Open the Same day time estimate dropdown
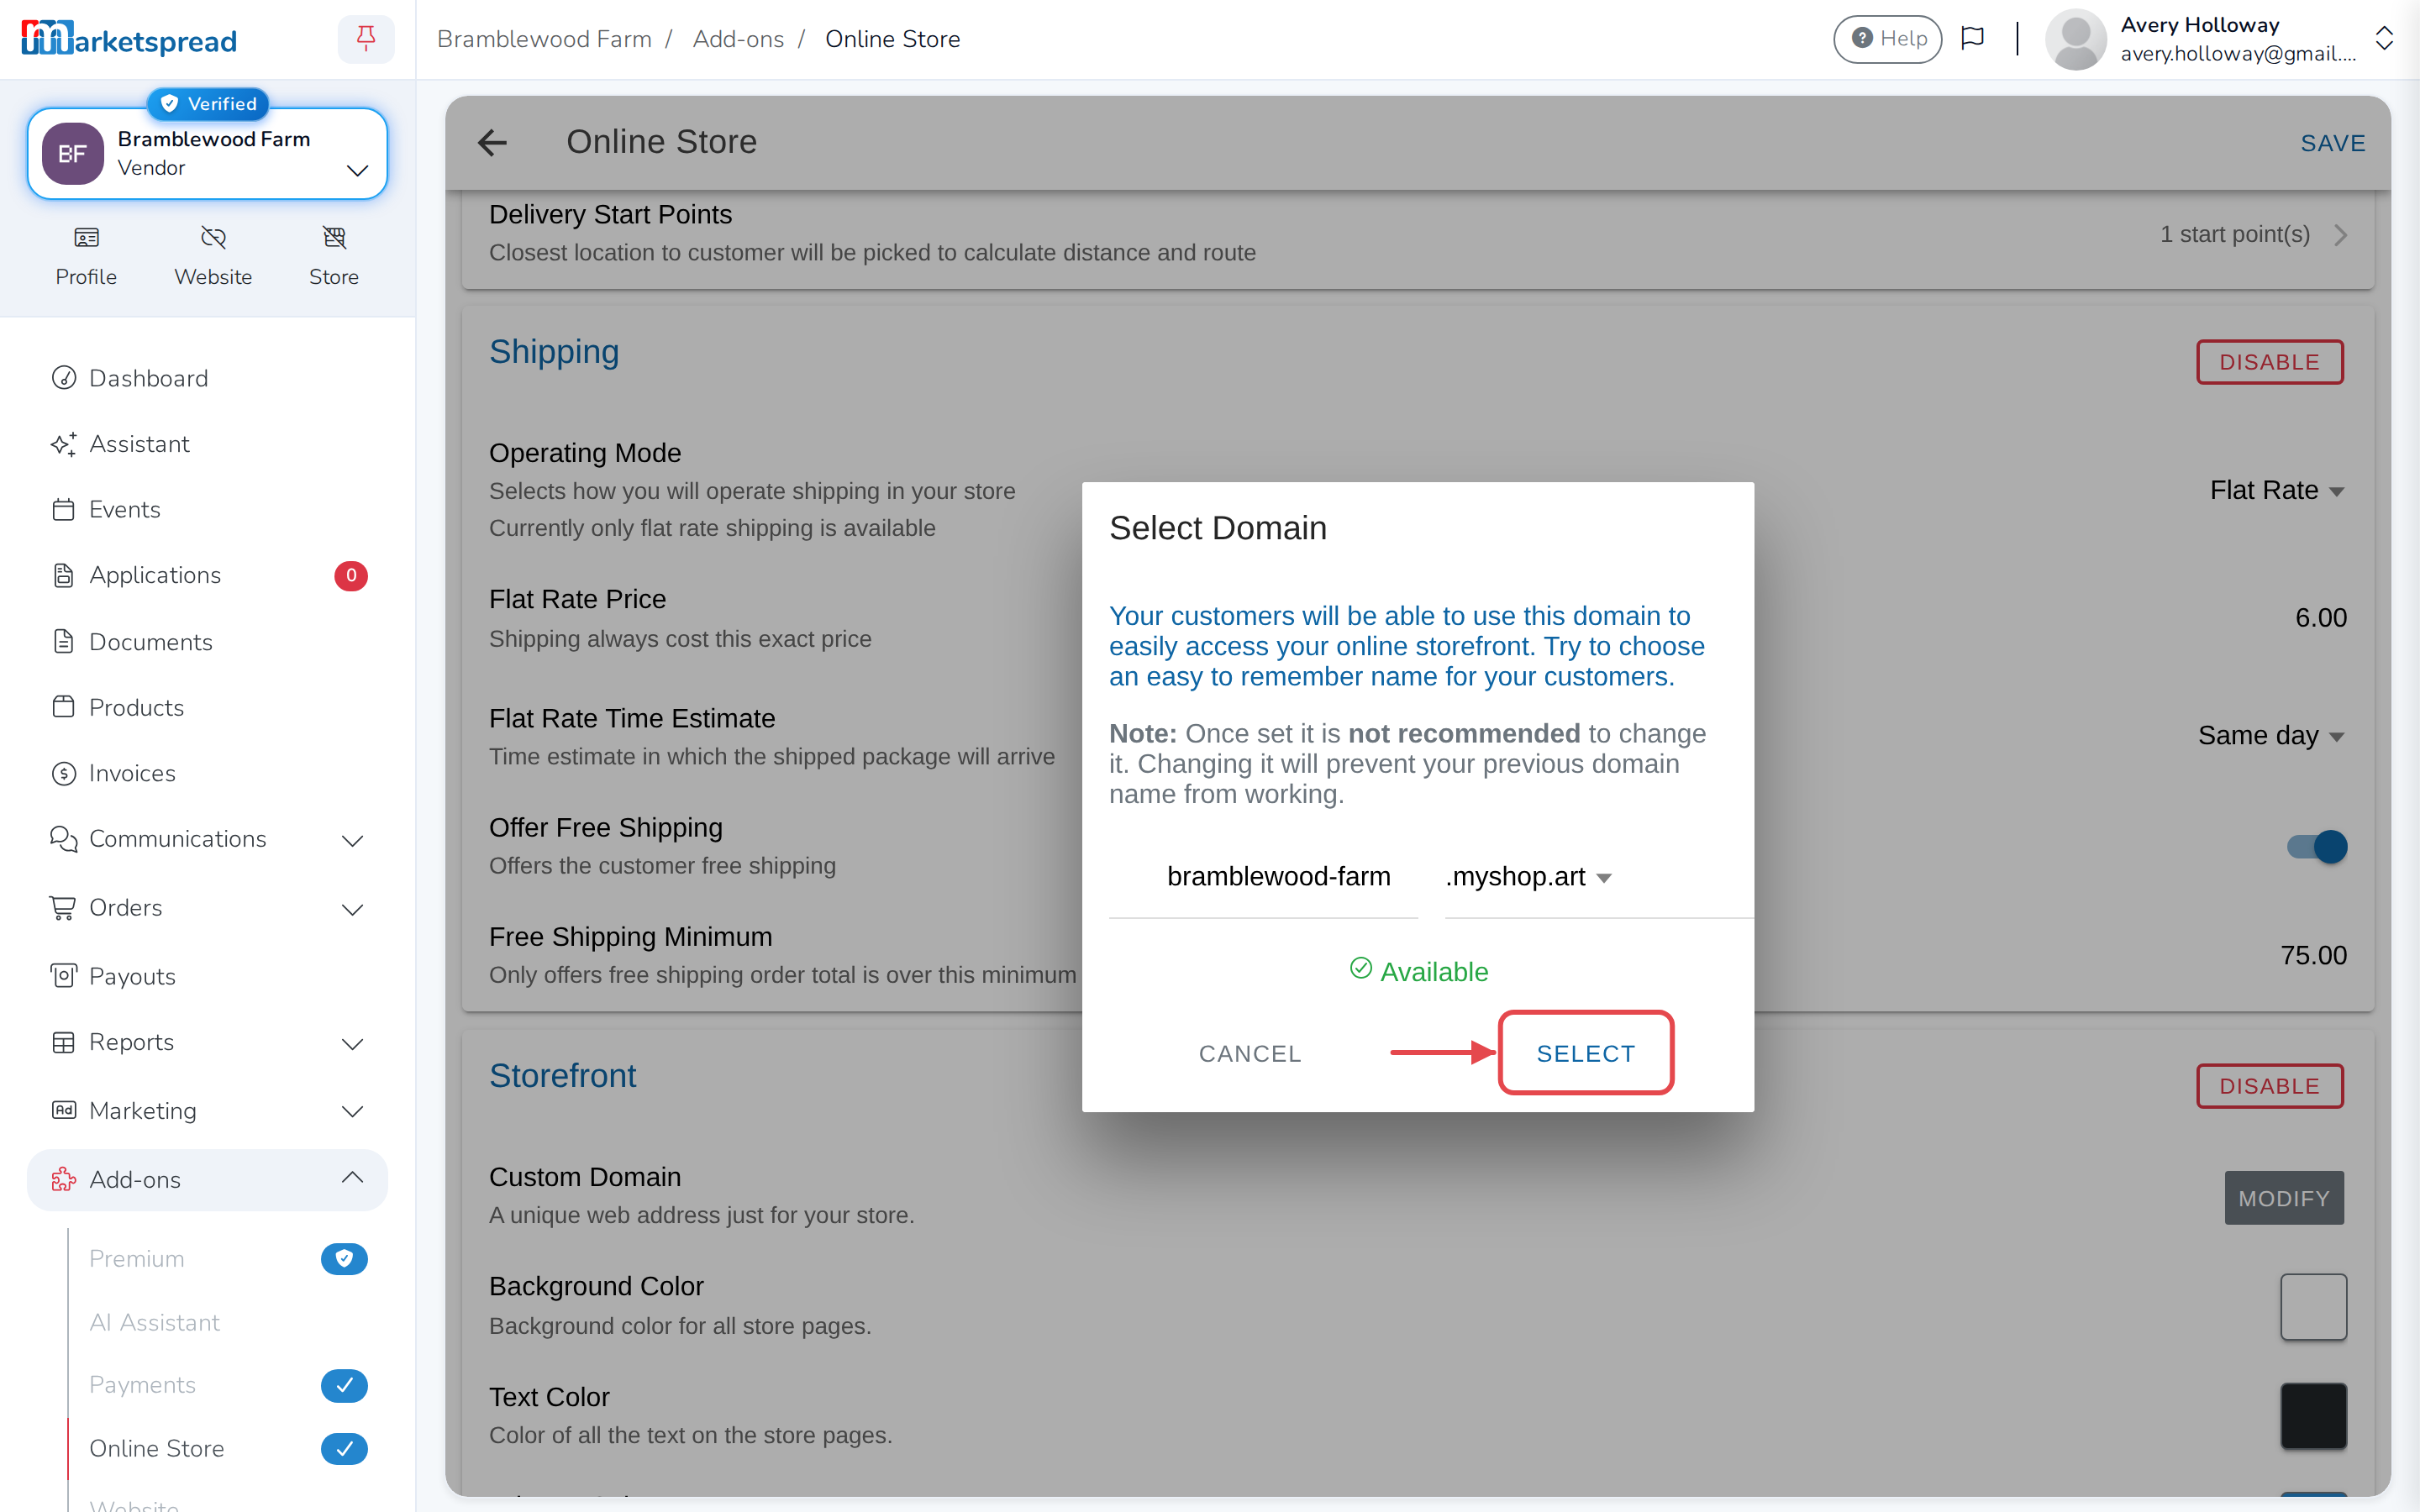 tap(2271, 736)
